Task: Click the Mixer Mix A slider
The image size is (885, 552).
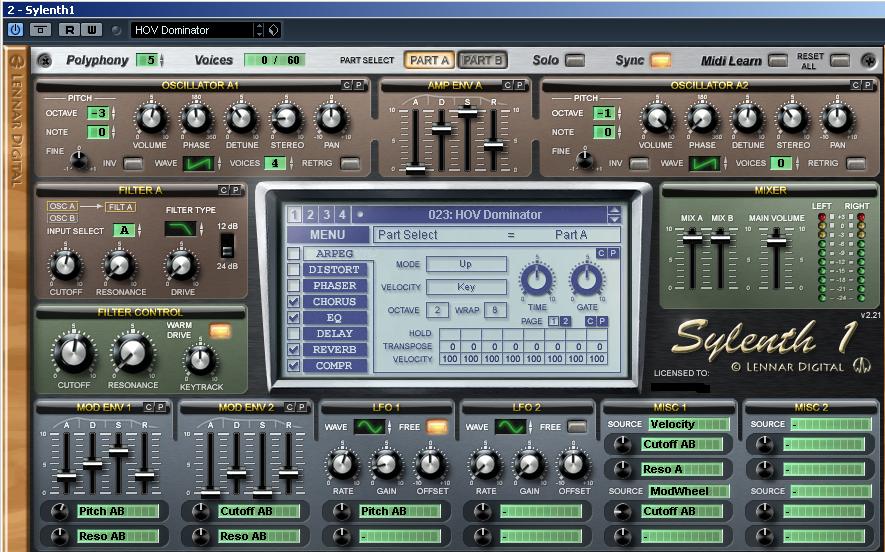Action: click(693, 238)
